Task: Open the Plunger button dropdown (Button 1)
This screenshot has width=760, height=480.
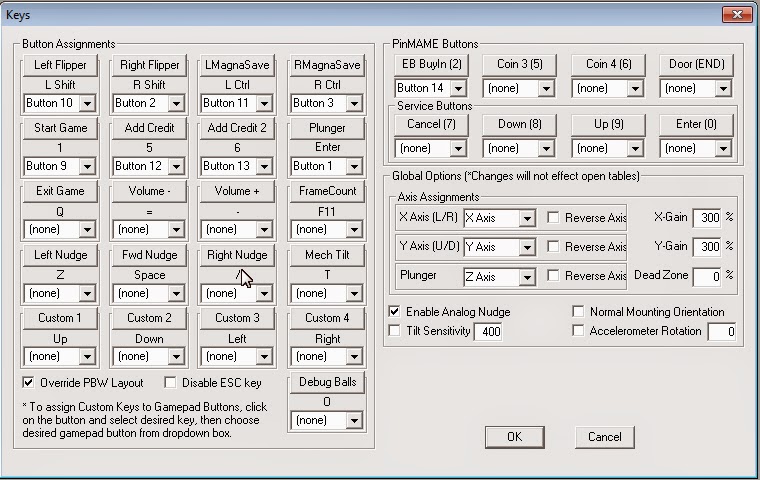Action: point(354,166)
